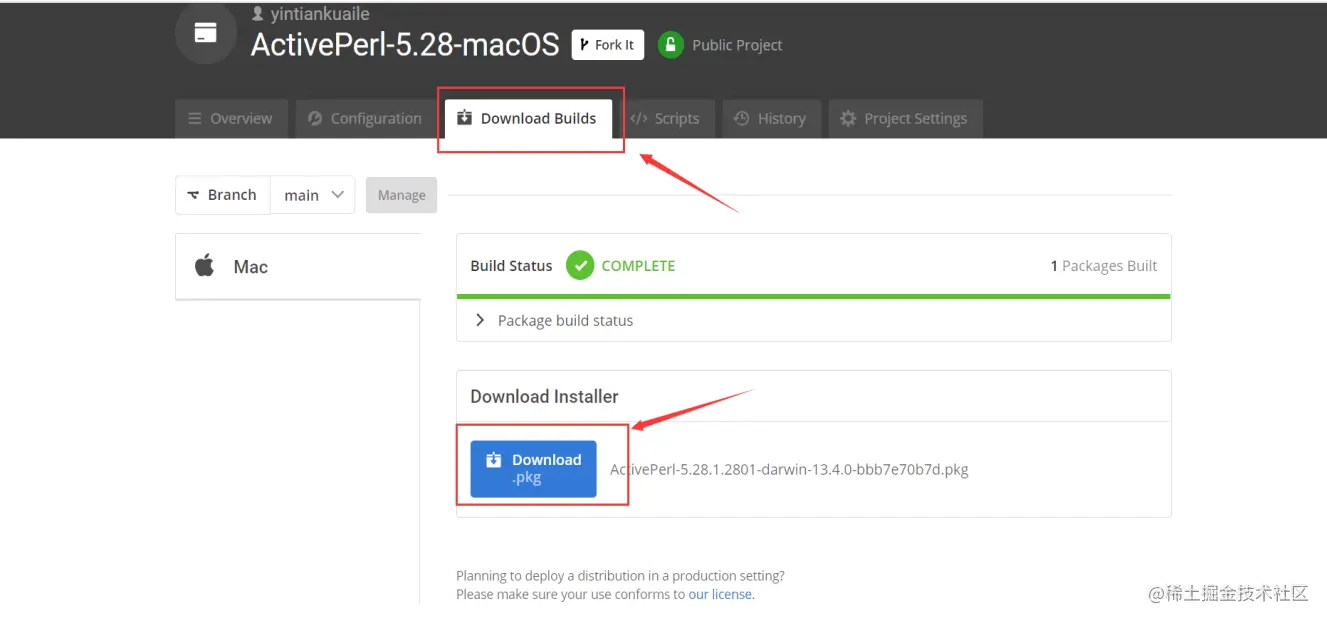Click the Public Project label
The width and height of the screenshot is (1327, 622).
737,45
